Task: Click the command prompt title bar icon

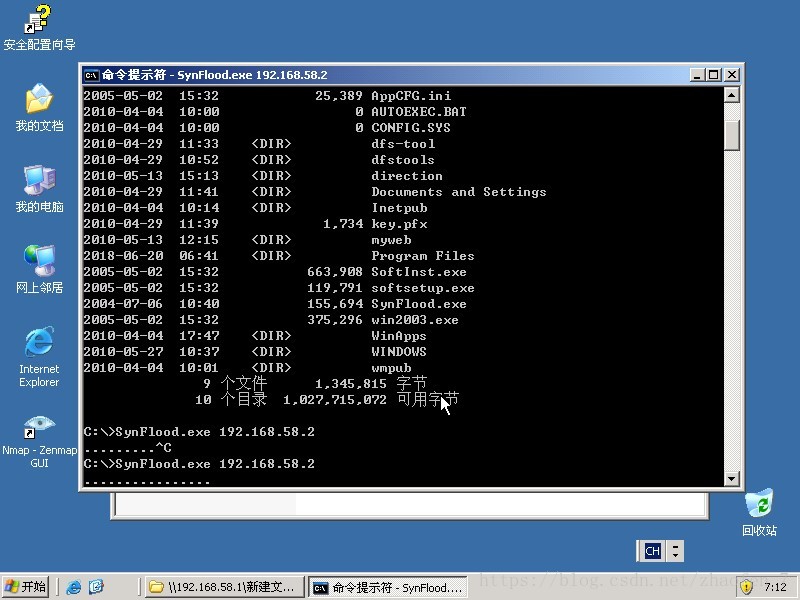Action: [91, 75]
